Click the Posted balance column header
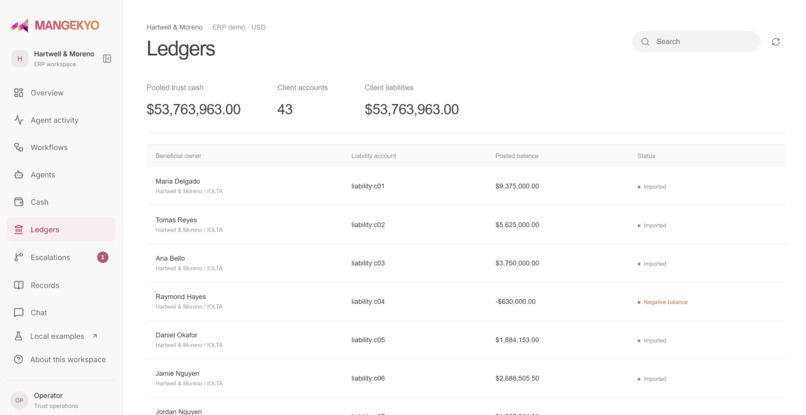The image size is (806, 415). 517,156
